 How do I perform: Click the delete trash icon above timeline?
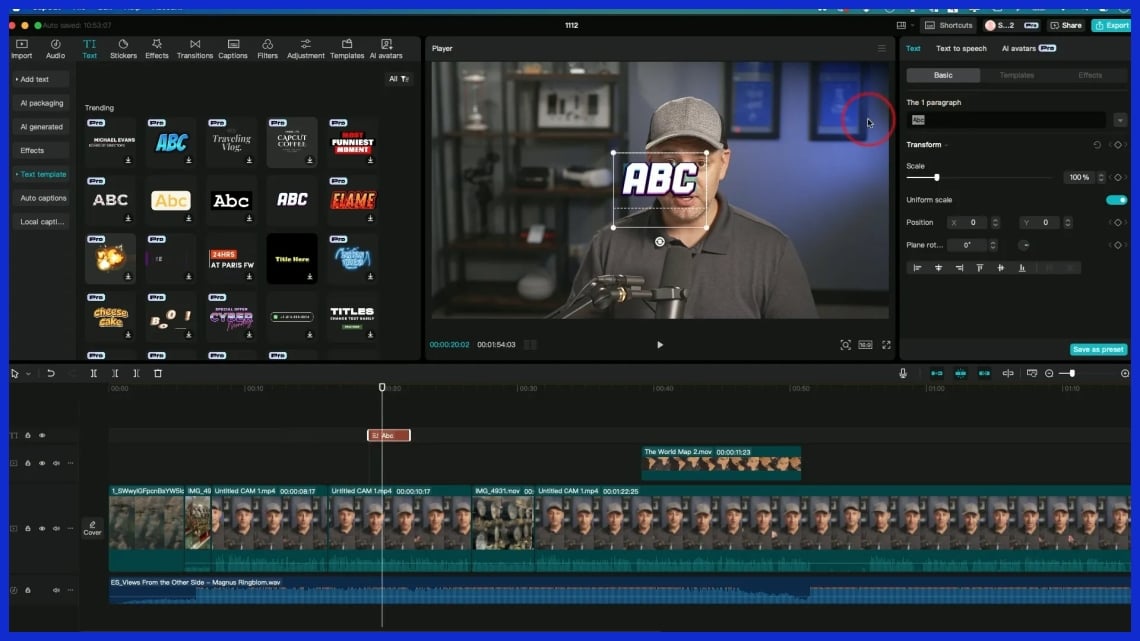(158, 373)
